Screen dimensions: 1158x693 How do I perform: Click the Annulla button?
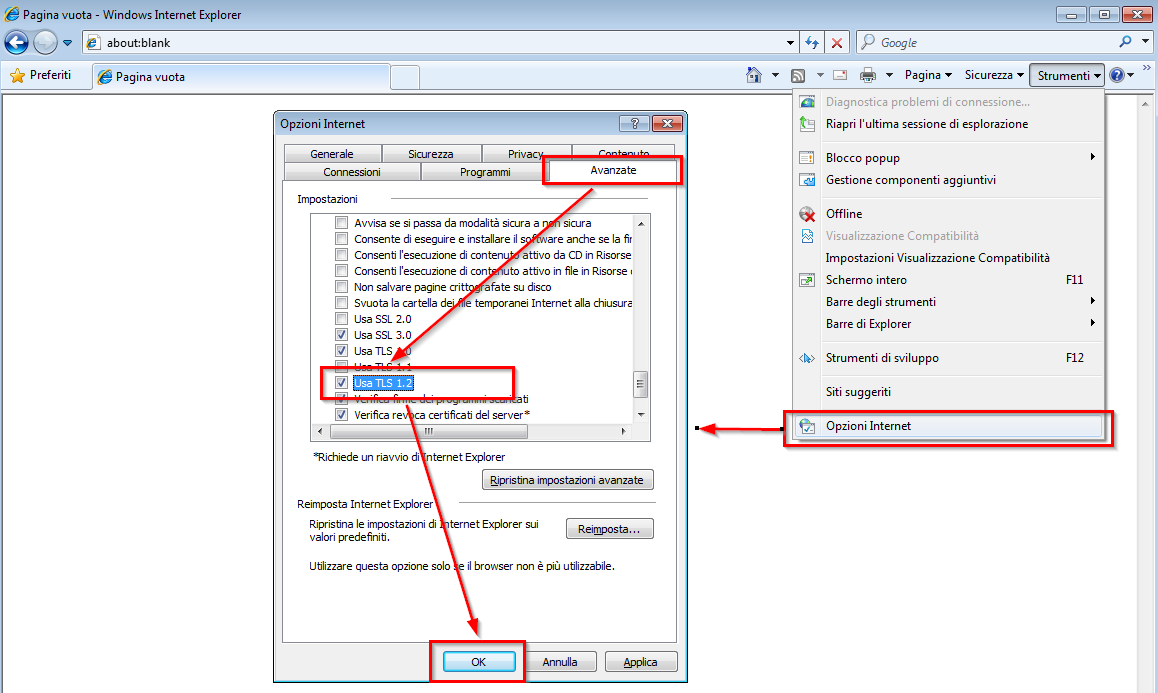(x=560, y=662)
